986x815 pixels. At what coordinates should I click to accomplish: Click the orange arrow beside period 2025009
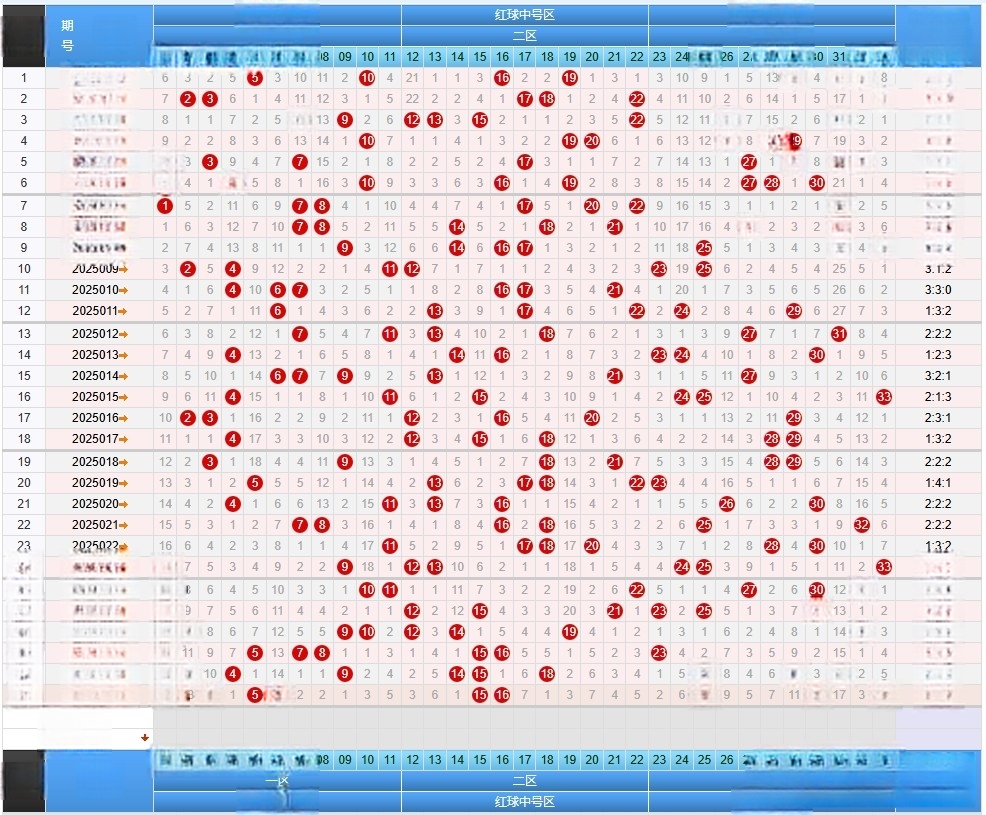click(x=123, y=269)
